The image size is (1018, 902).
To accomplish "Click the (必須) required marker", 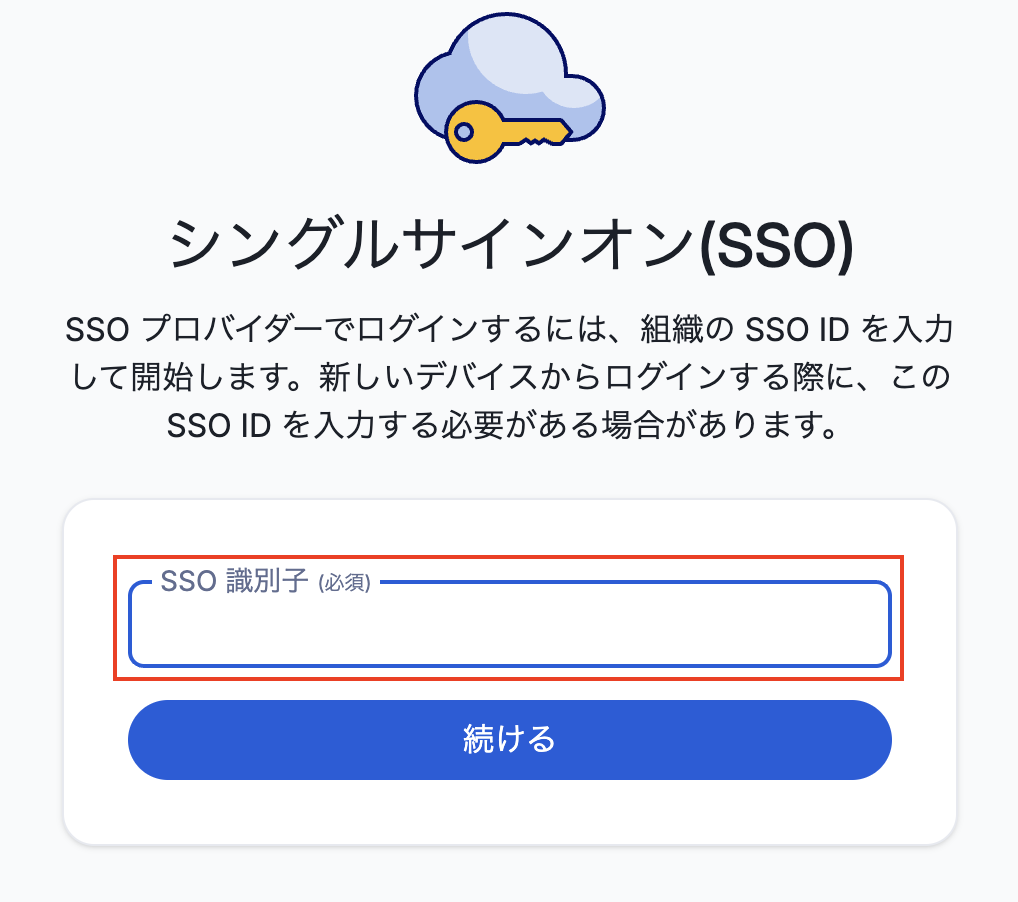I will [x=344, y=584].
